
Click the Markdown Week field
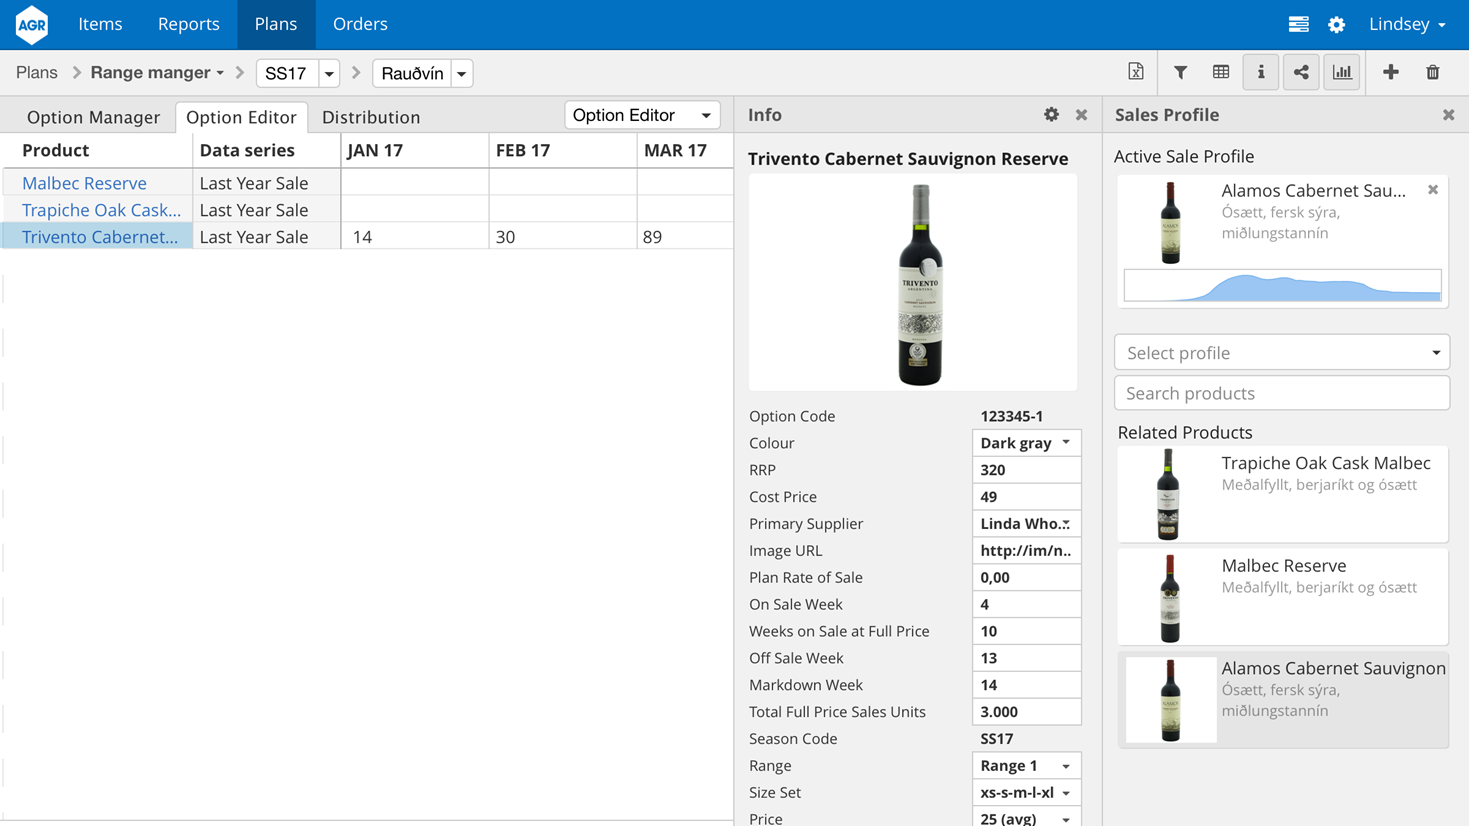[x=1026, y=686]
